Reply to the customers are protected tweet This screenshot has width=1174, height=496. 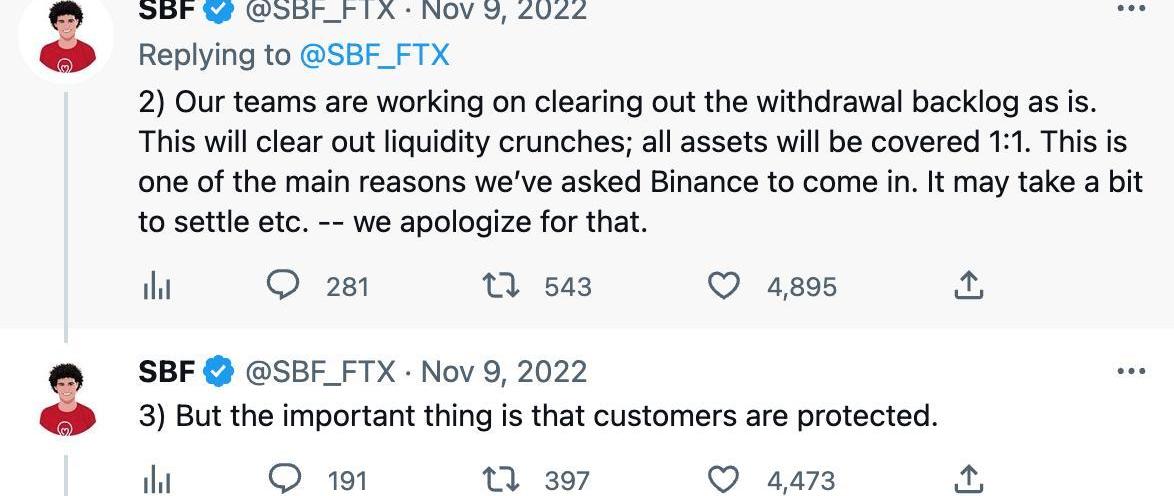coord(284,479)
